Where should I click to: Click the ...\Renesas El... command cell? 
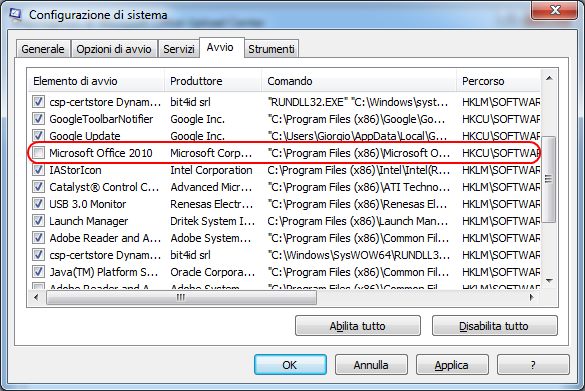point(358,204)
